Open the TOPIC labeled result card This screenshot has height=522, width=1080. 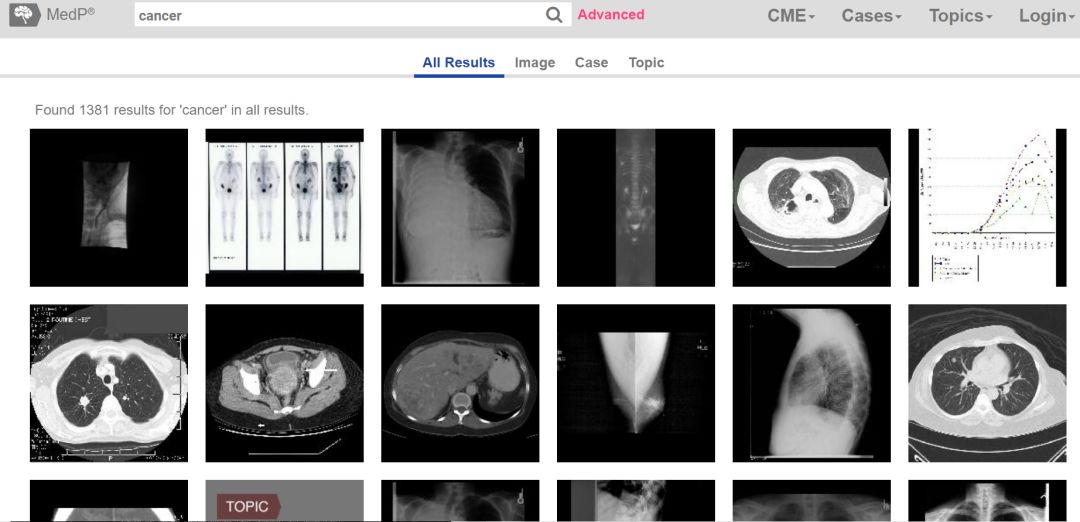click(x=284, y=501)
